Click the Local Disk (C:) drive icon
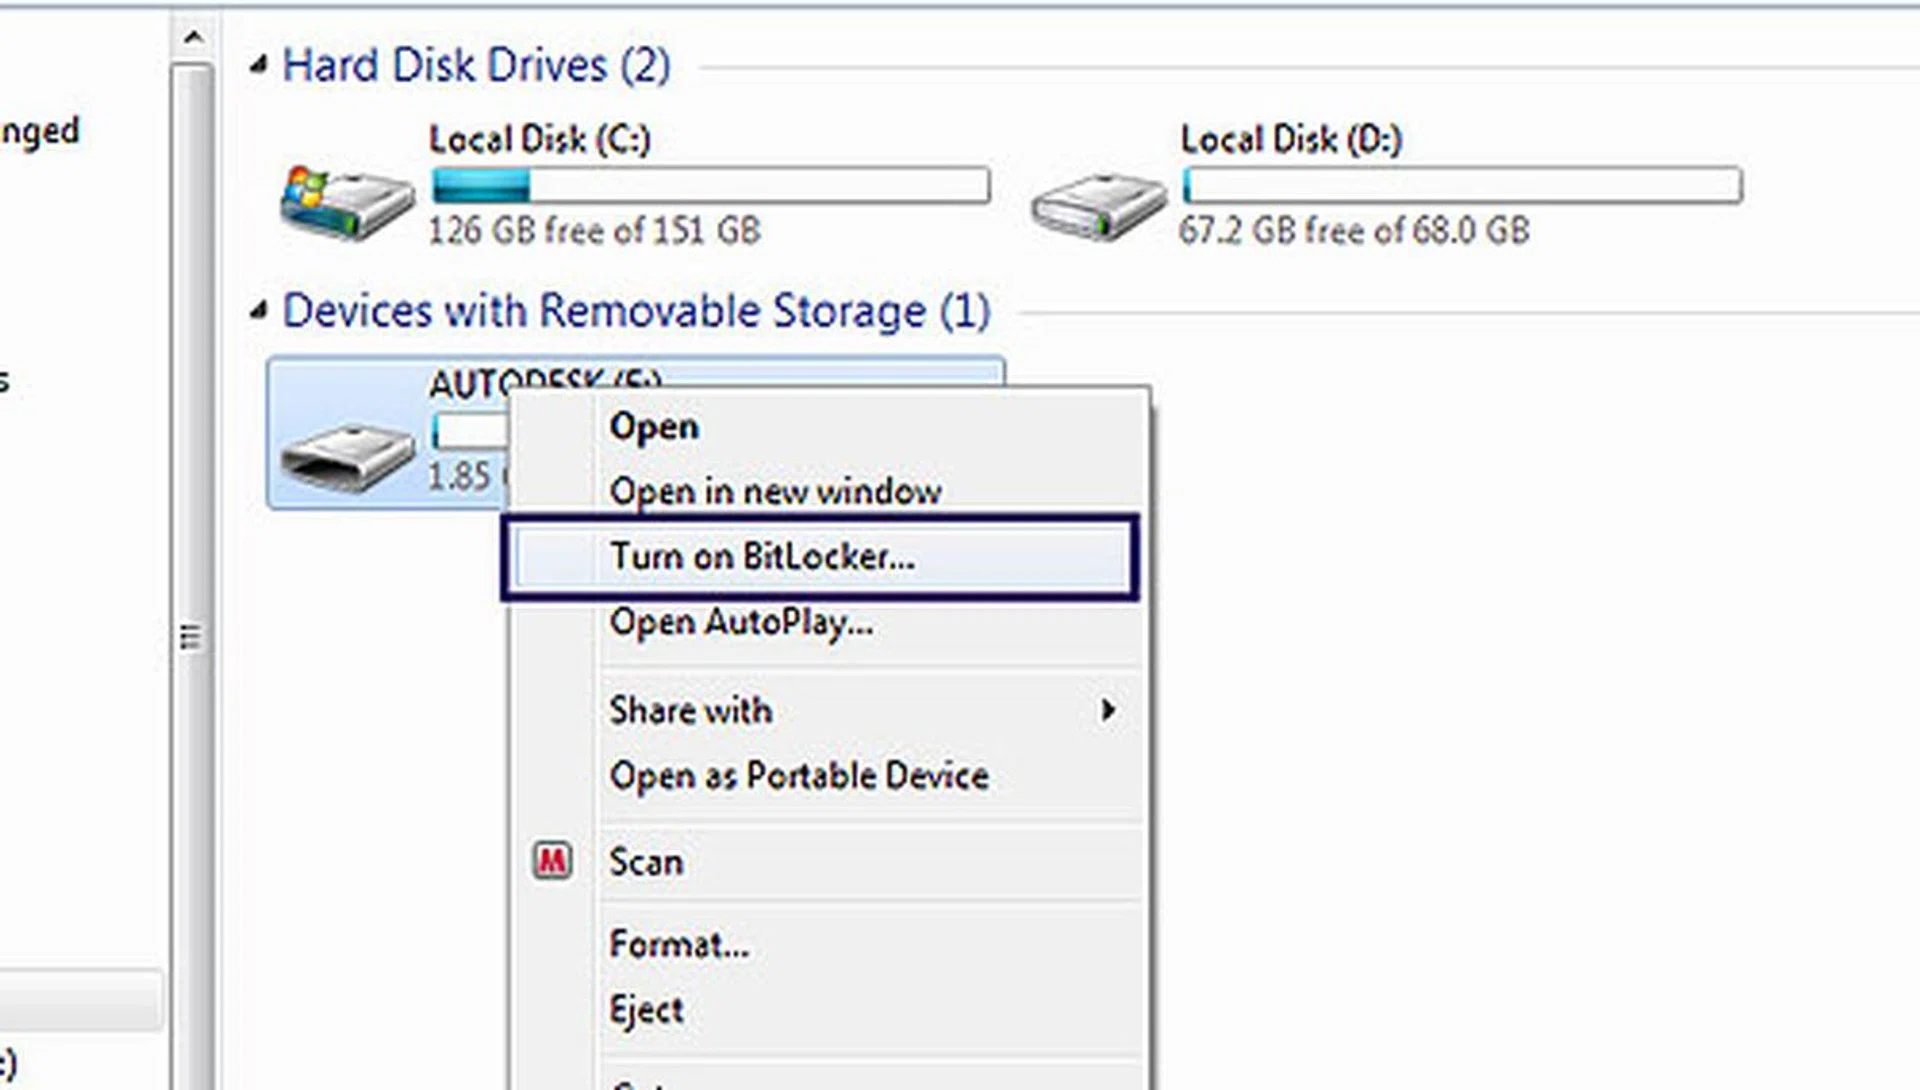The image size is (1920, 1090). pos(347,201)
